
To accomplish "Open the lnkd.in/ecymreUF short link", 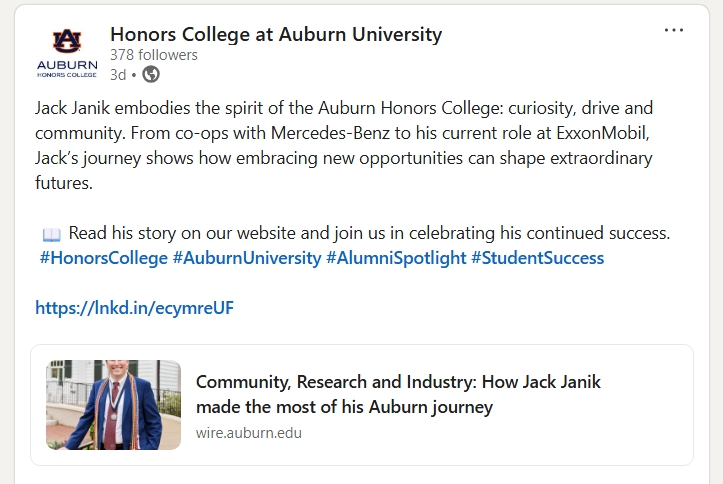I will pyautogui.click(x=134, y=308).
